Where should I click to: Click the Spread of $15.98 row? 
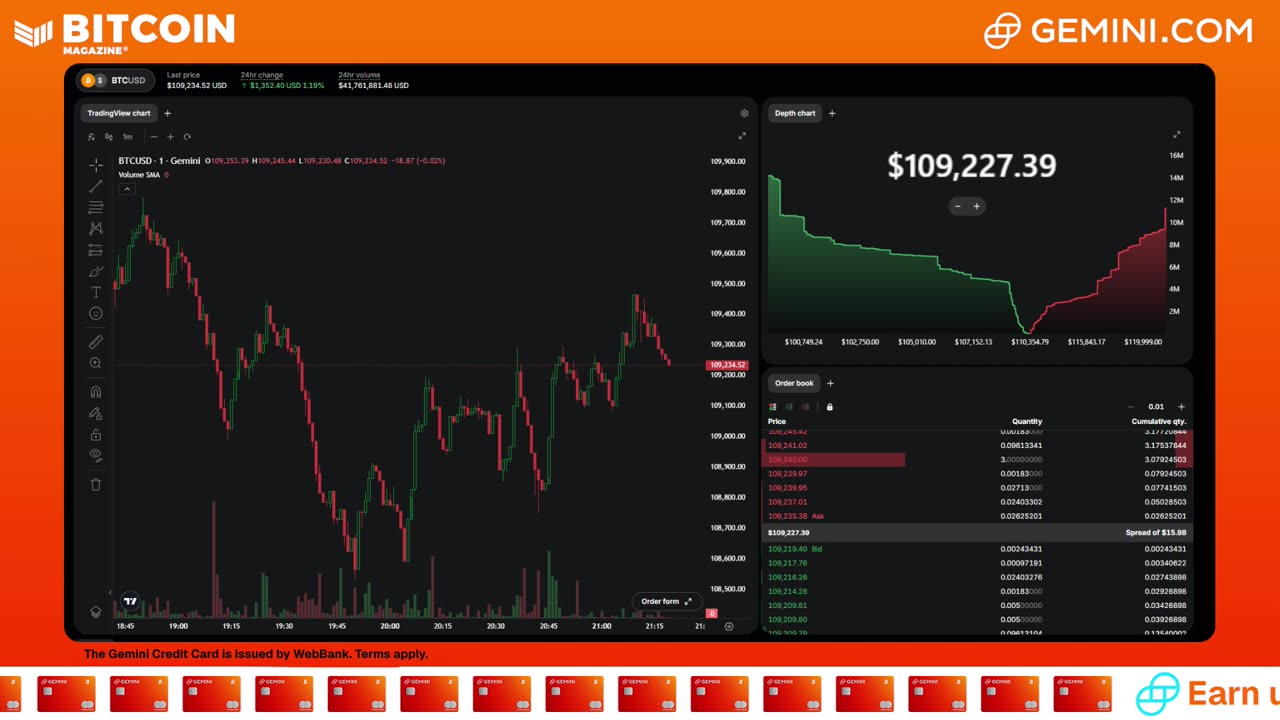click(977, 533)
